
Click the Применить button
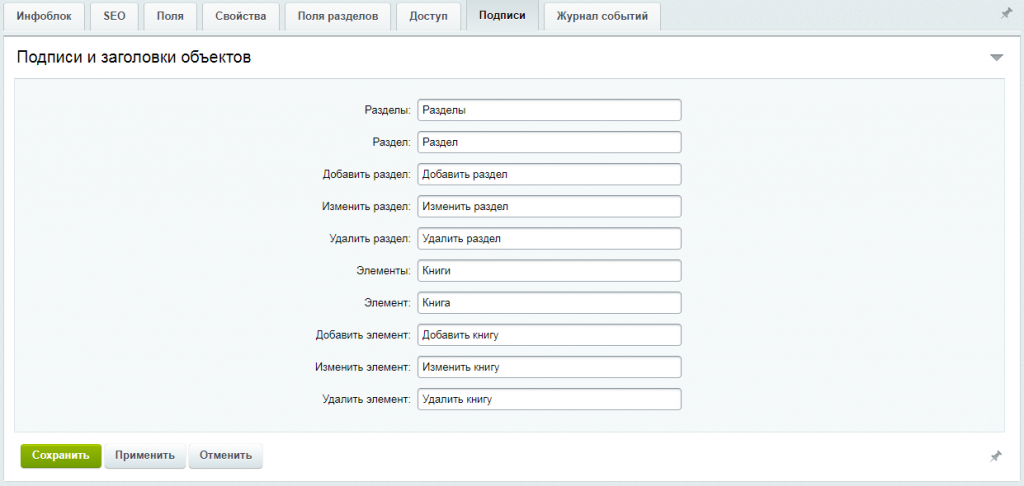coord(145,456)
